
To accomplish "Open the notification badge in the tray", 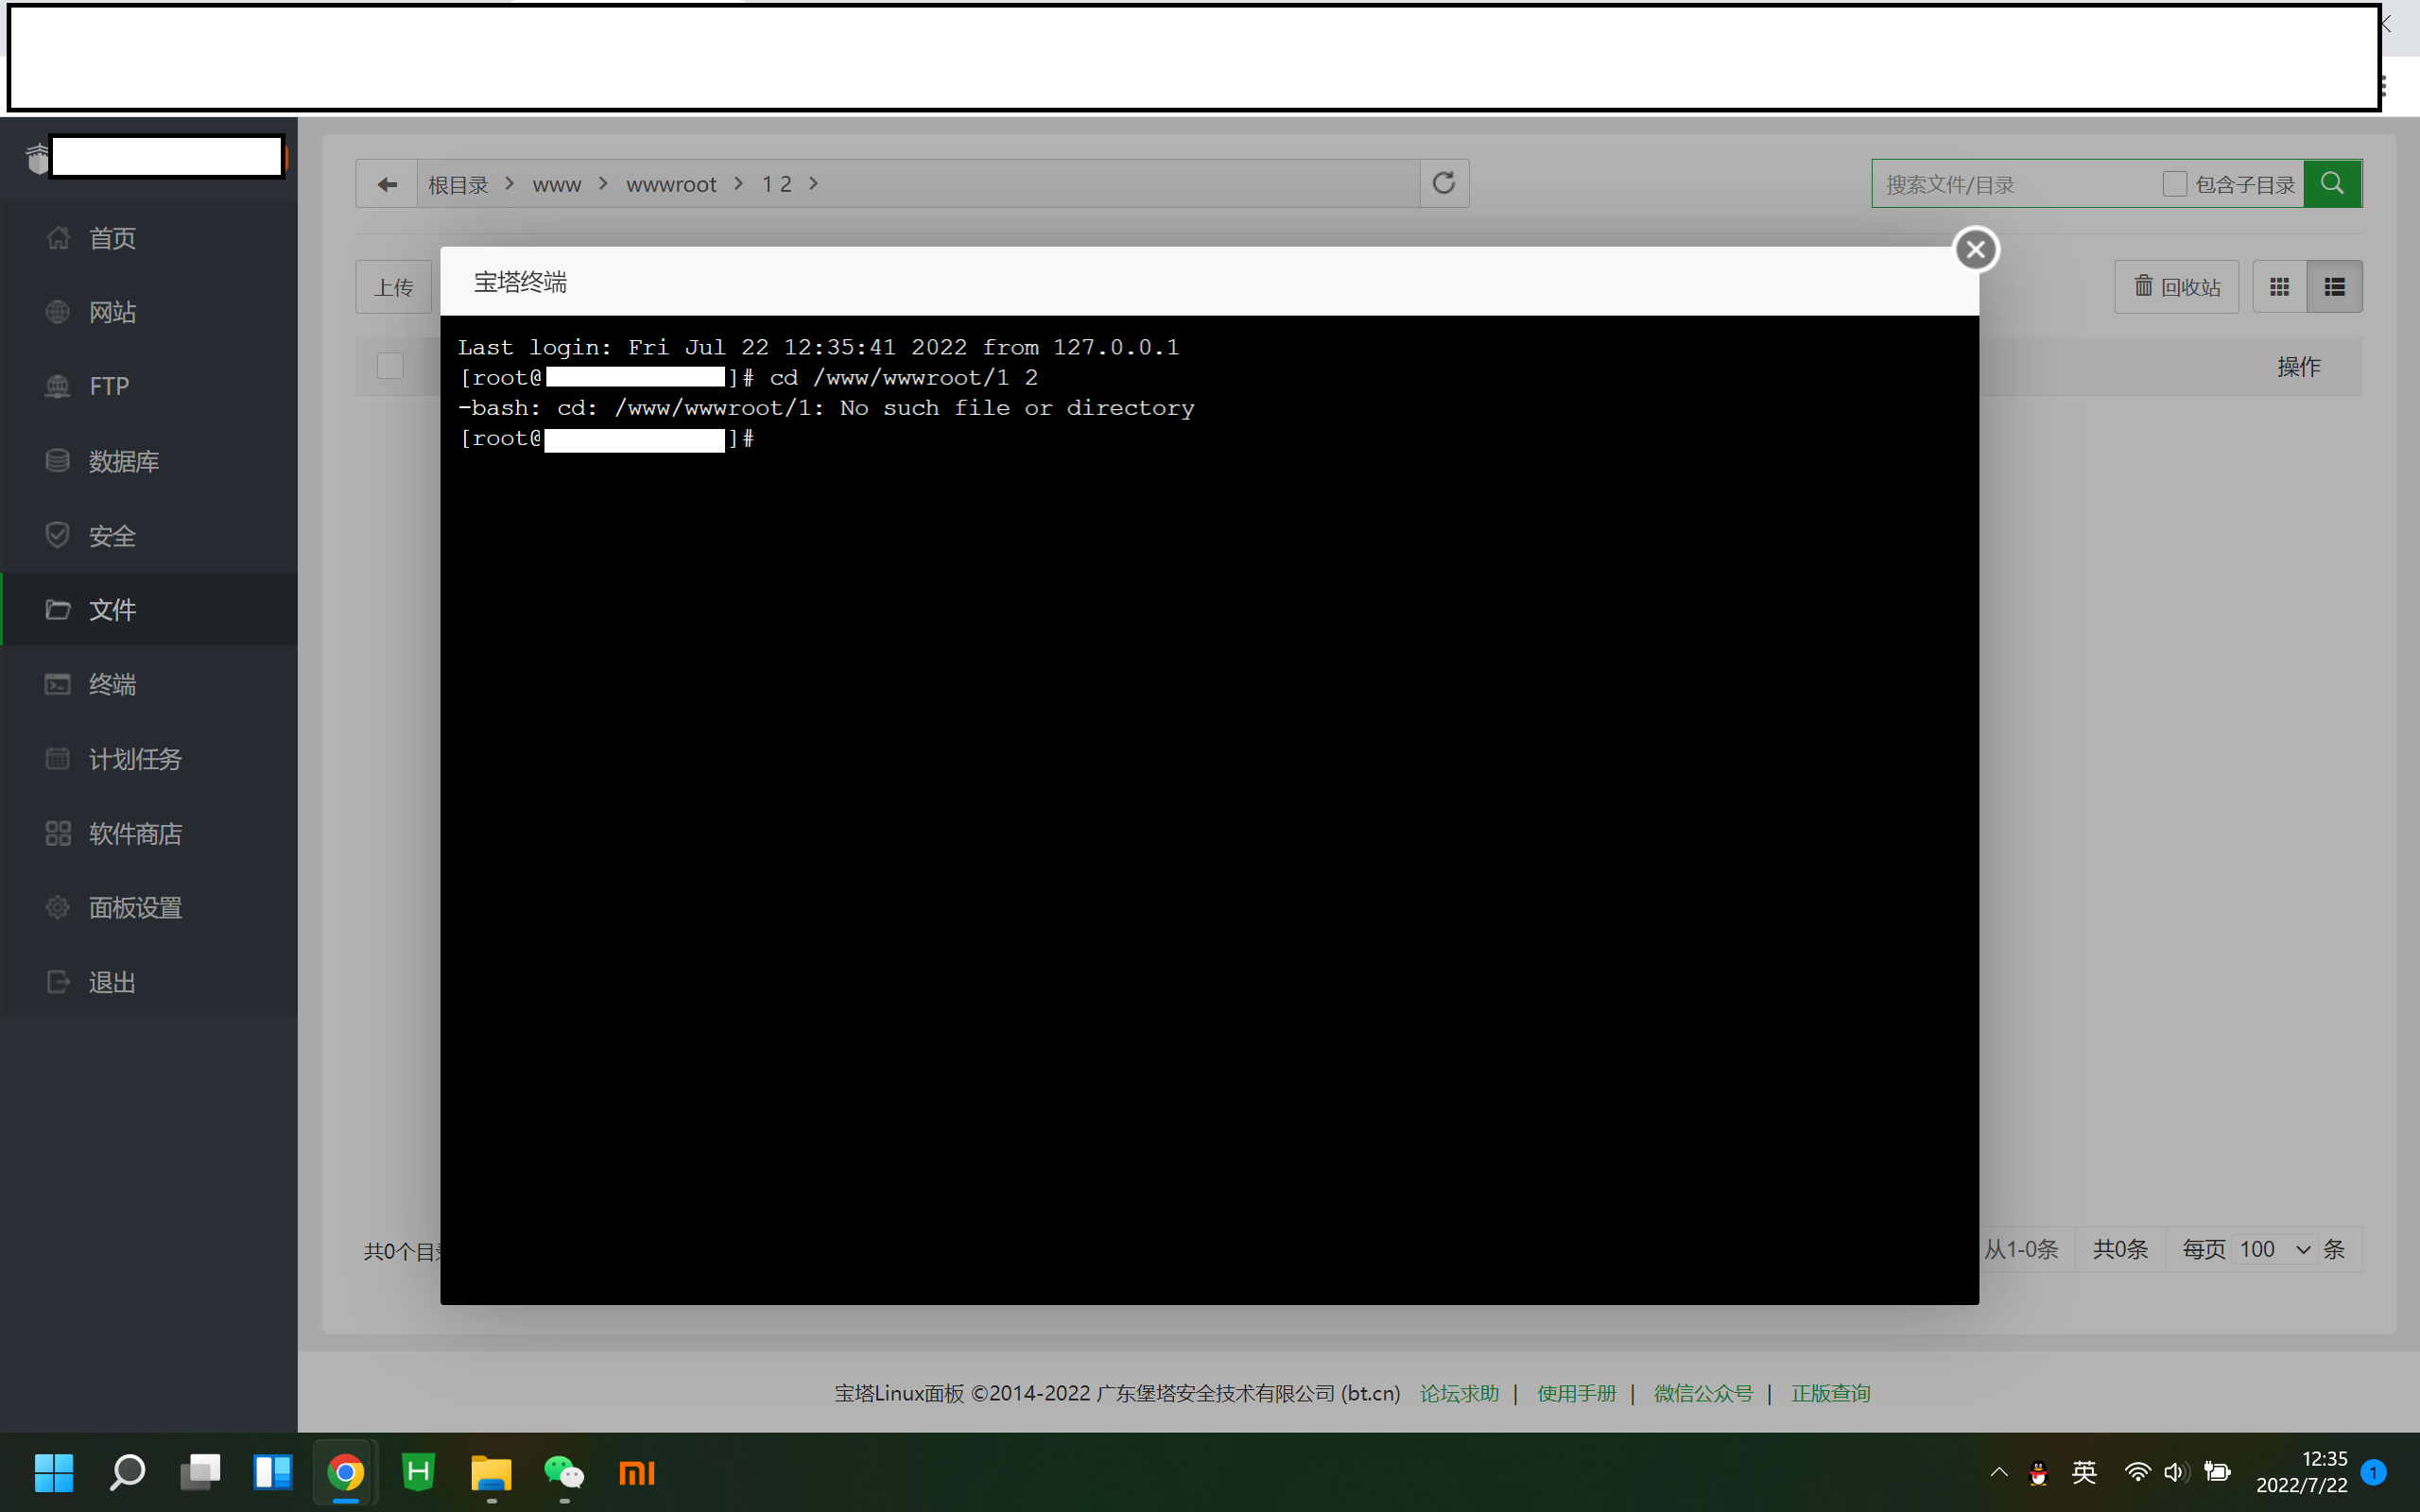I will (x=2373, y=1472).
